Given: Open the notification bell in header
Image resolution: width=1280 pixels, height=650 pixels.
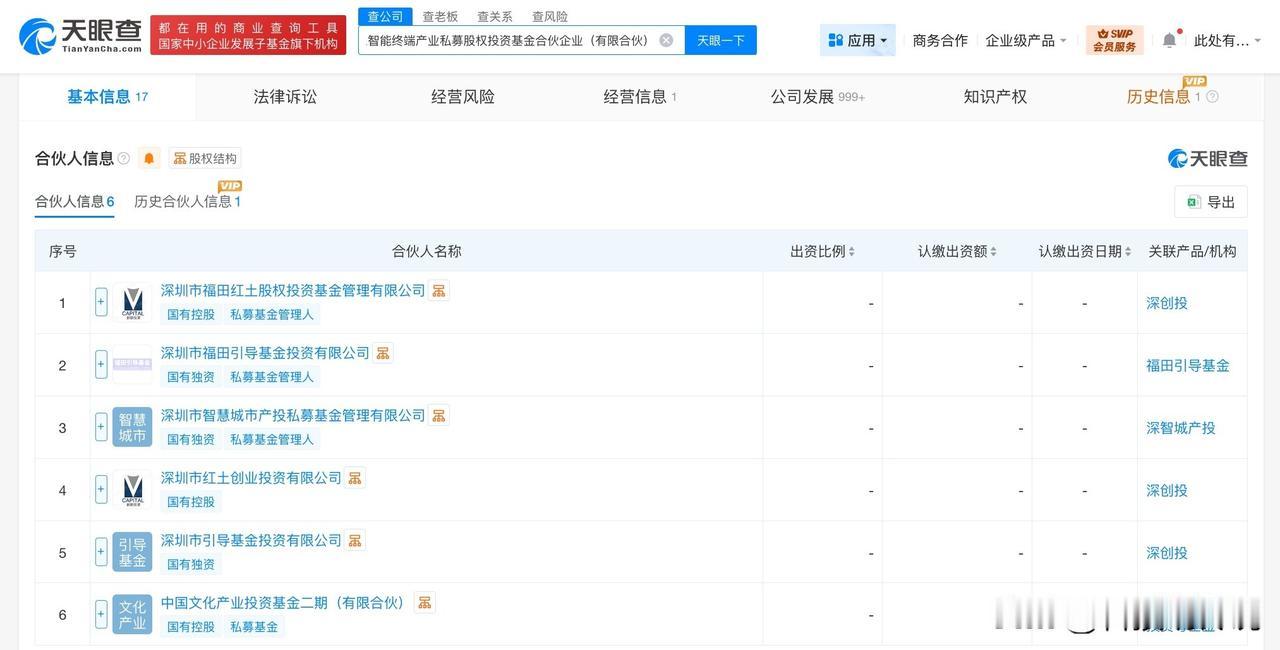Looking at the screenshot, I should tap(1169, 40).
